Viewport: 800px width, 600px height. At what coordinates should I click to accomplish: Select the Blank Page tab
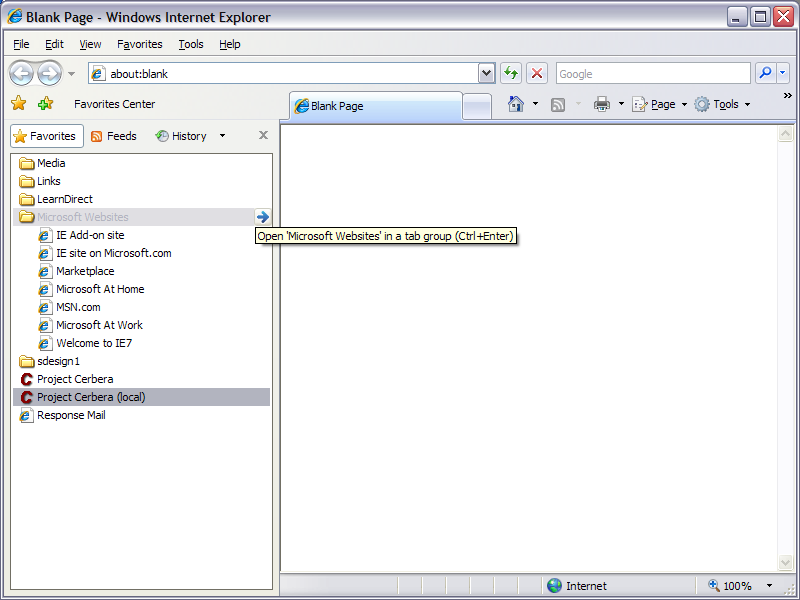click(x=375, y=106)
